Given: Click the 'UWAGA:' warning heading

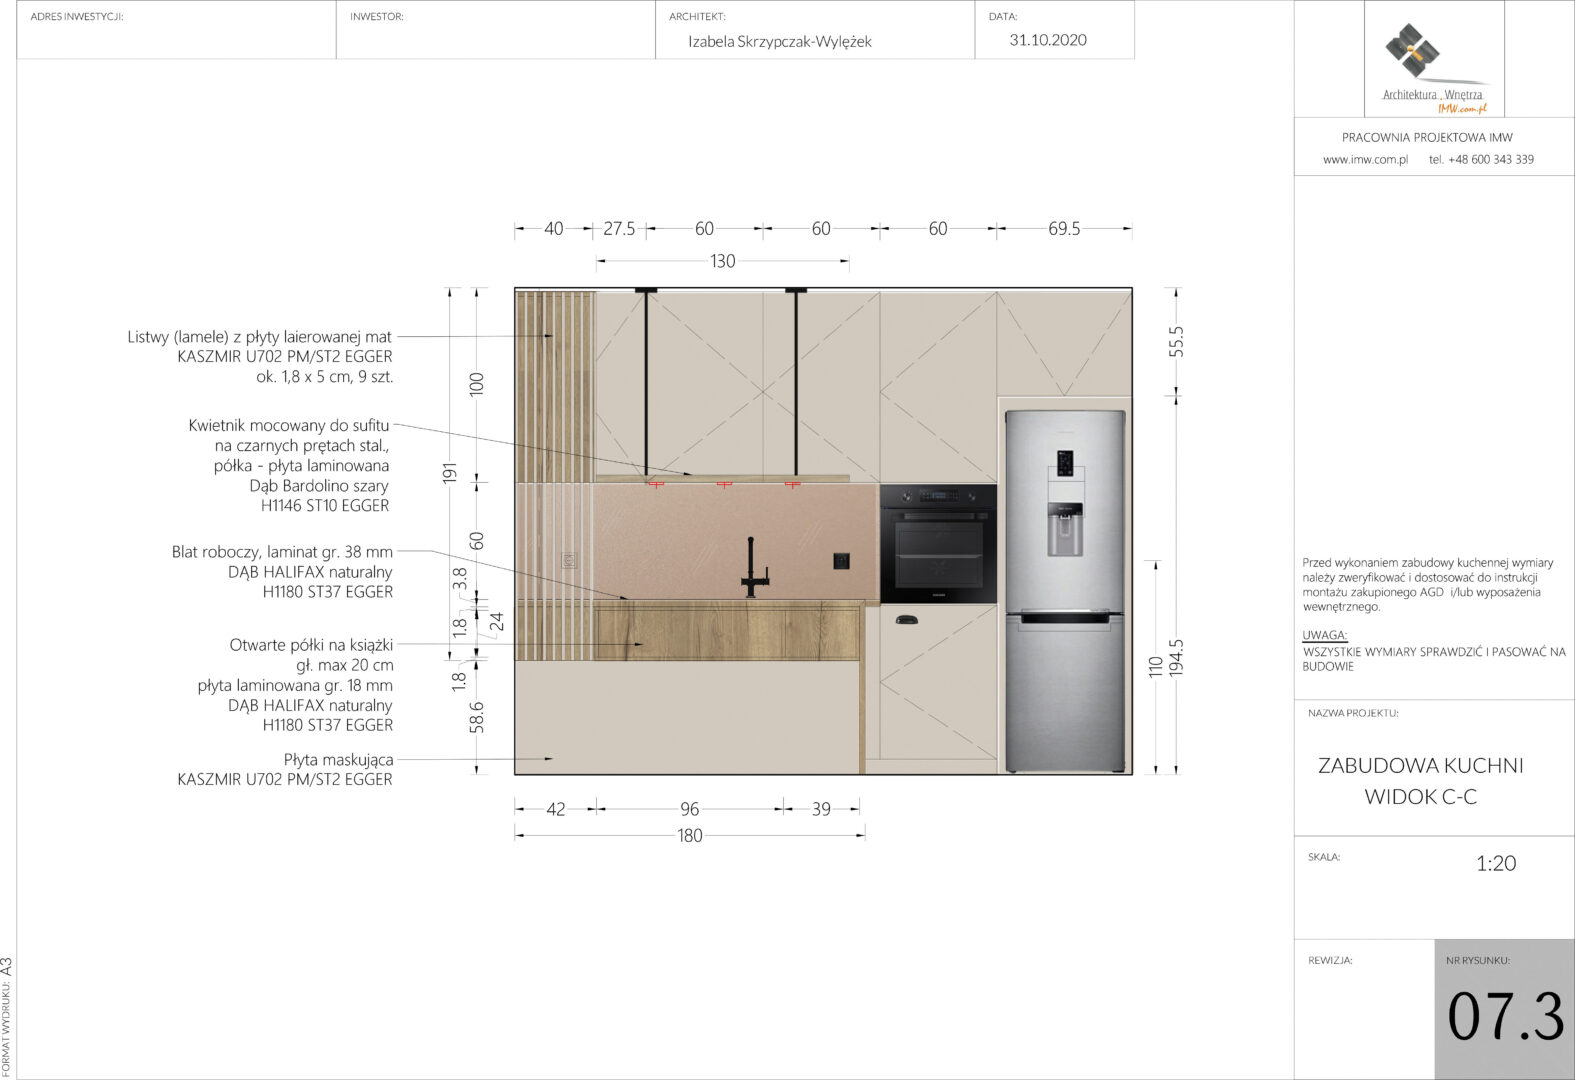Looking at the screenshot, I should click(1325, 635).
